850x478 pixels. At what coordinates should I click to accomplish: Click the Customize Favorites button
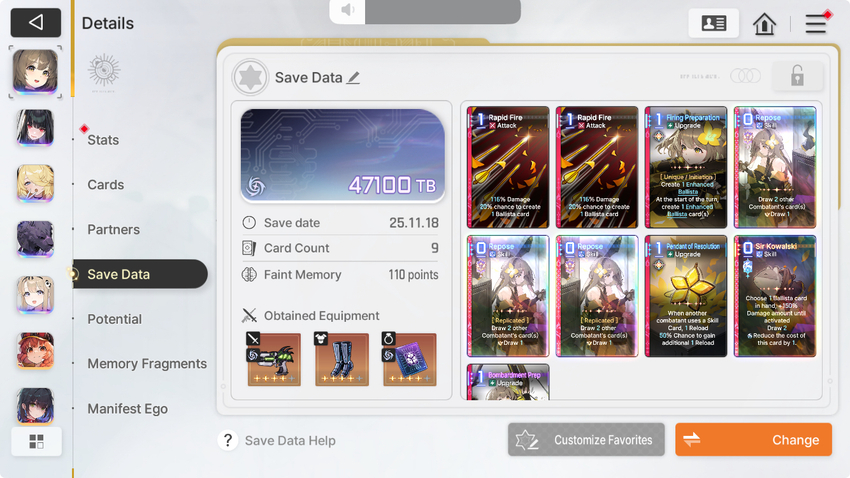[586, 440]
